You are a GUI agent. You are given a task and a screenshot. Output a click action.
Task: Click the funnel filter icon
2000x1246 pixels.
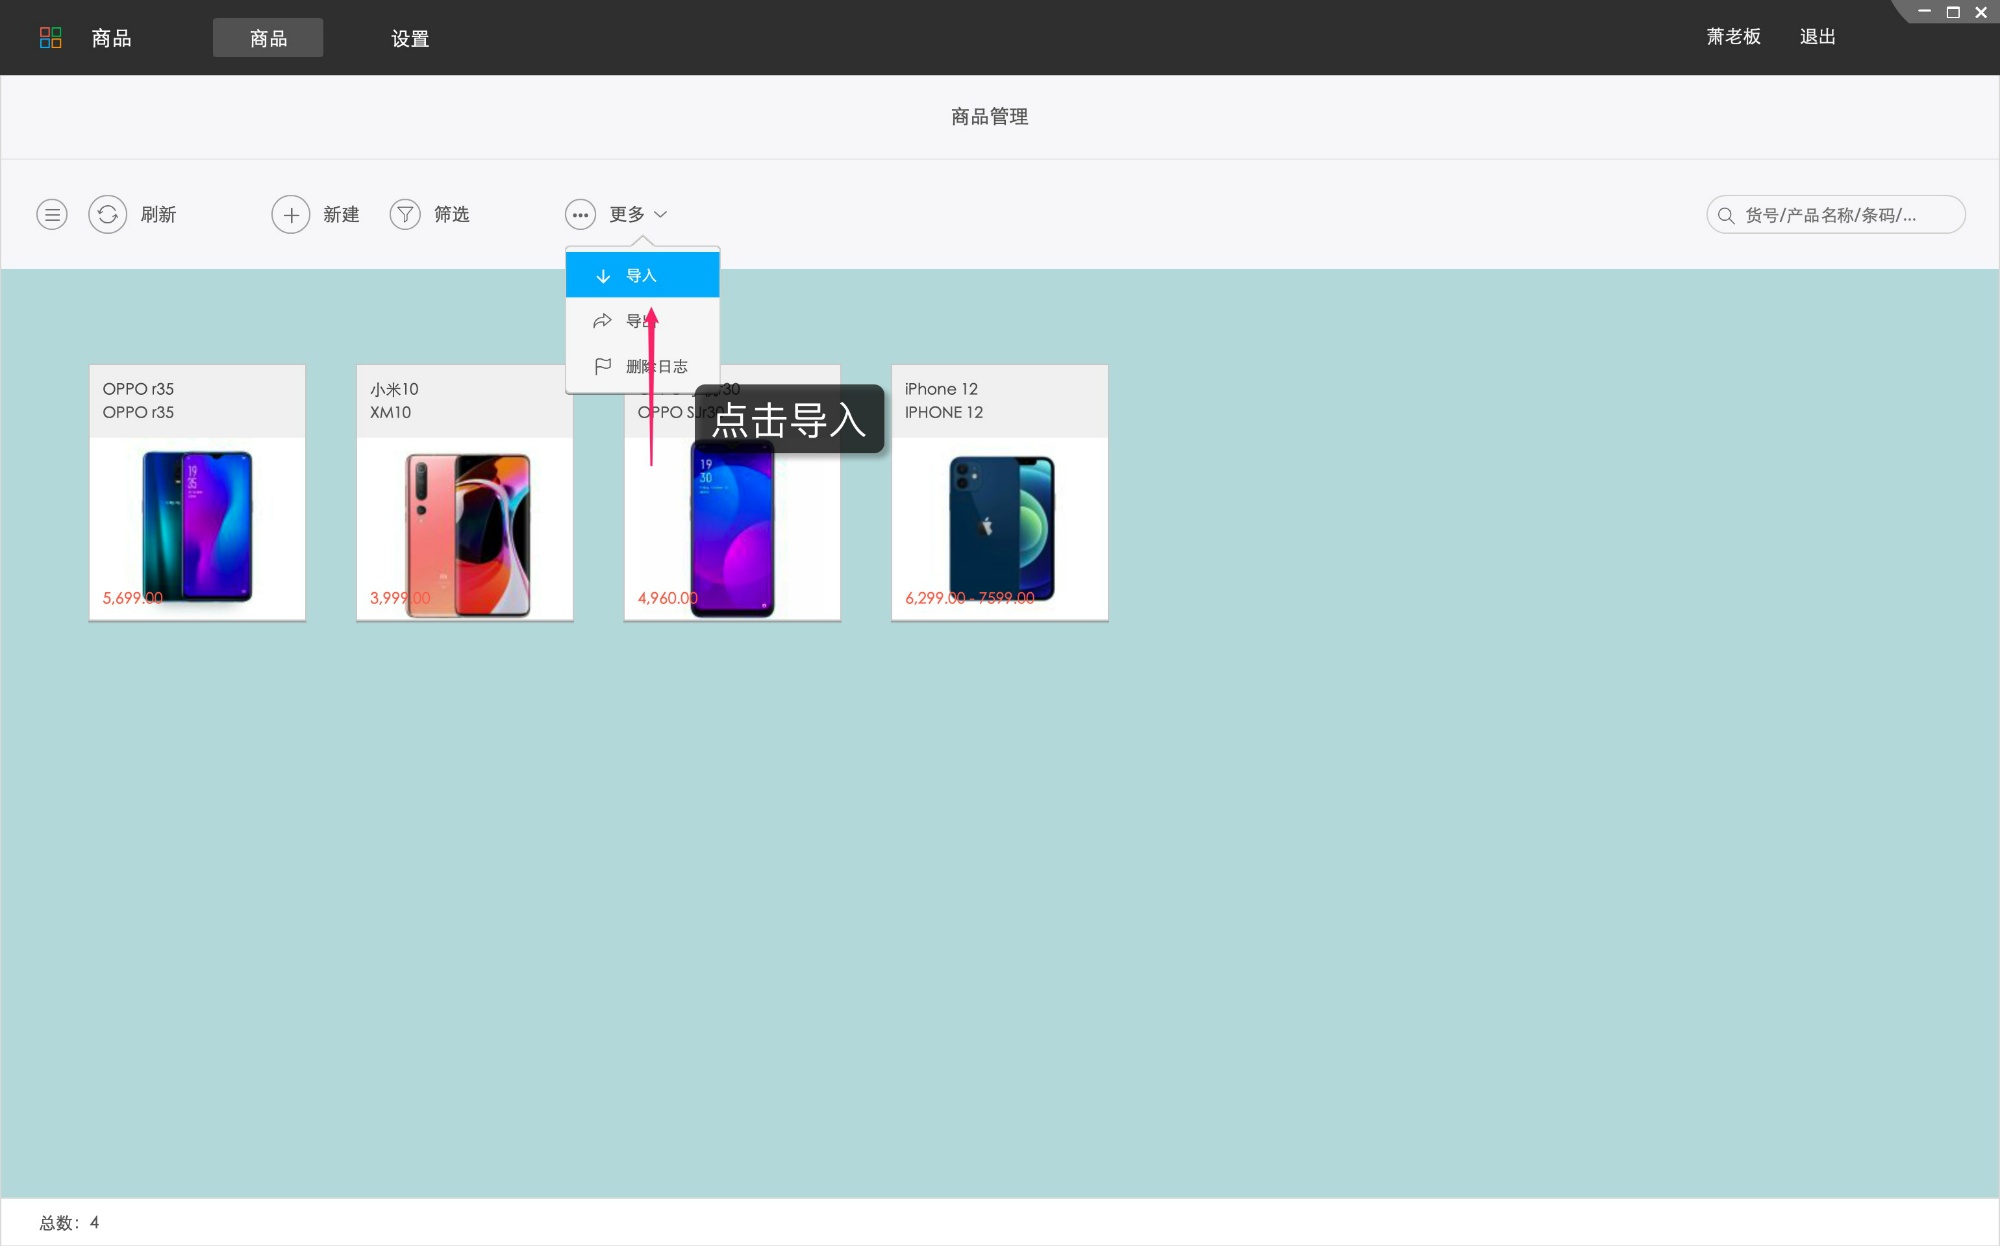tap(405, 214)
